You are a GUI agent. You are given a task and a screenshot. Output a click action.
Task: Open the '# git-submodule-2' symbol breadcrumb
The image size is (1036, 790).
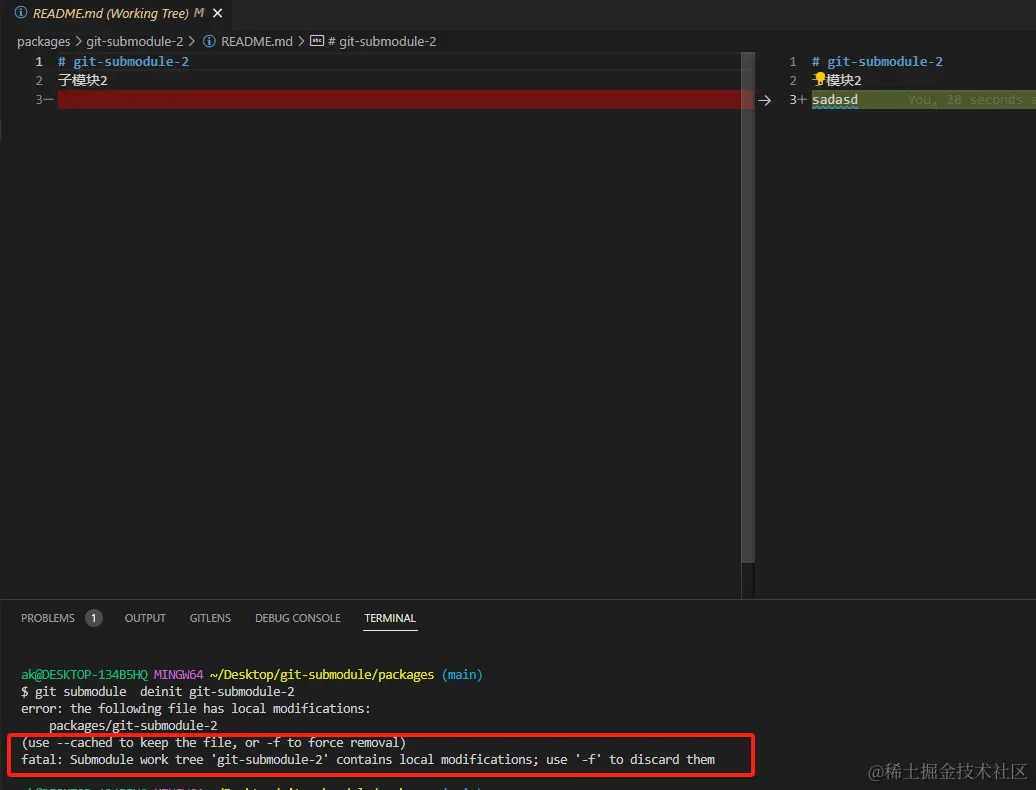tap(382, 42)
